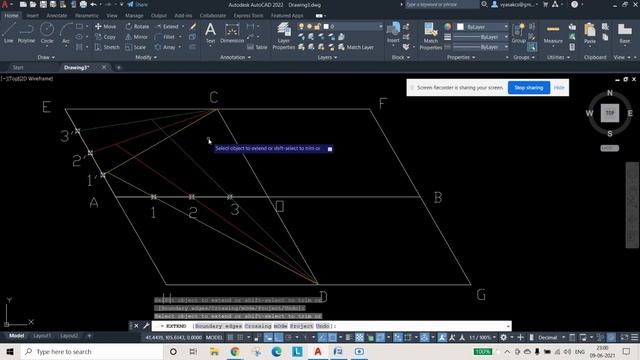This screenshot has width=640, height=360.
Task: Open the Decimal units dropdown
Action: click(551, 338)
